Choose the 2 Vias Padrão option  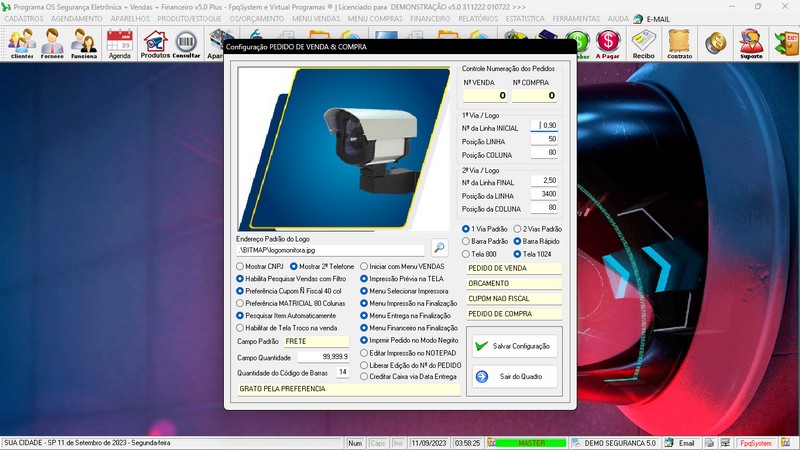518,229
